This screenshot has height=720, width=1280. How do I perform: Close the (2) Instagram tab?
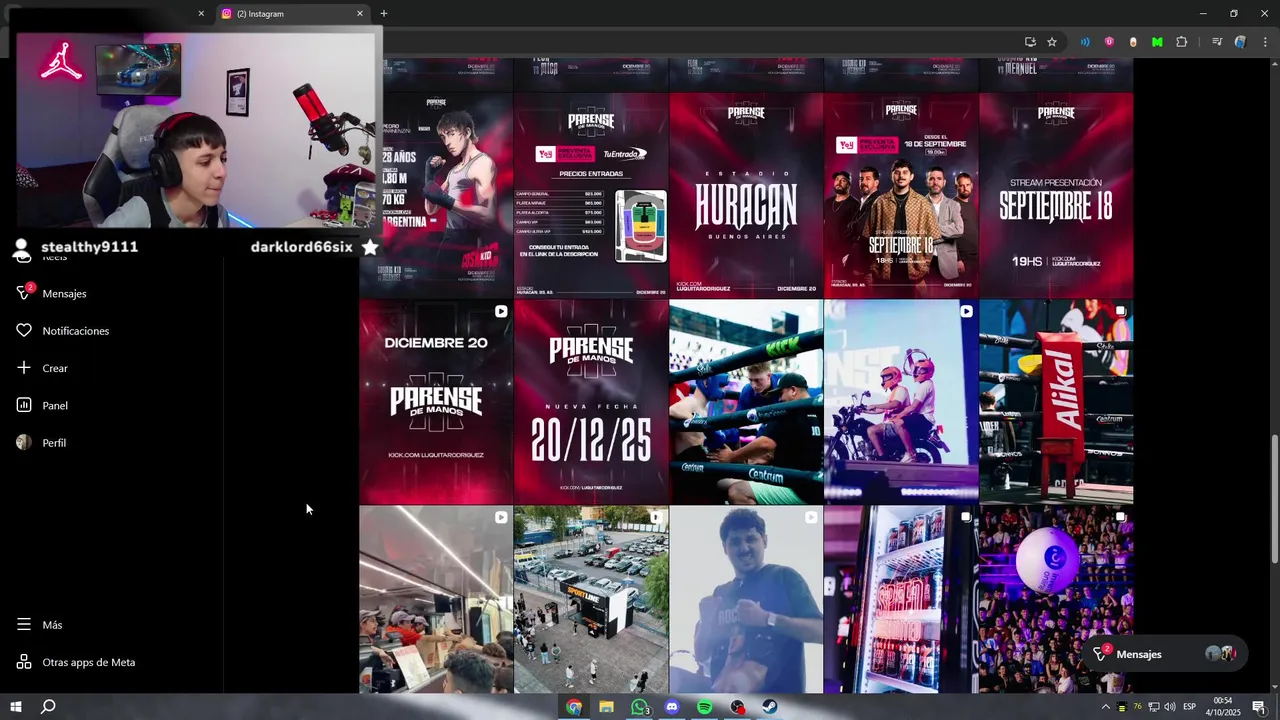click(x=360, y=14)
